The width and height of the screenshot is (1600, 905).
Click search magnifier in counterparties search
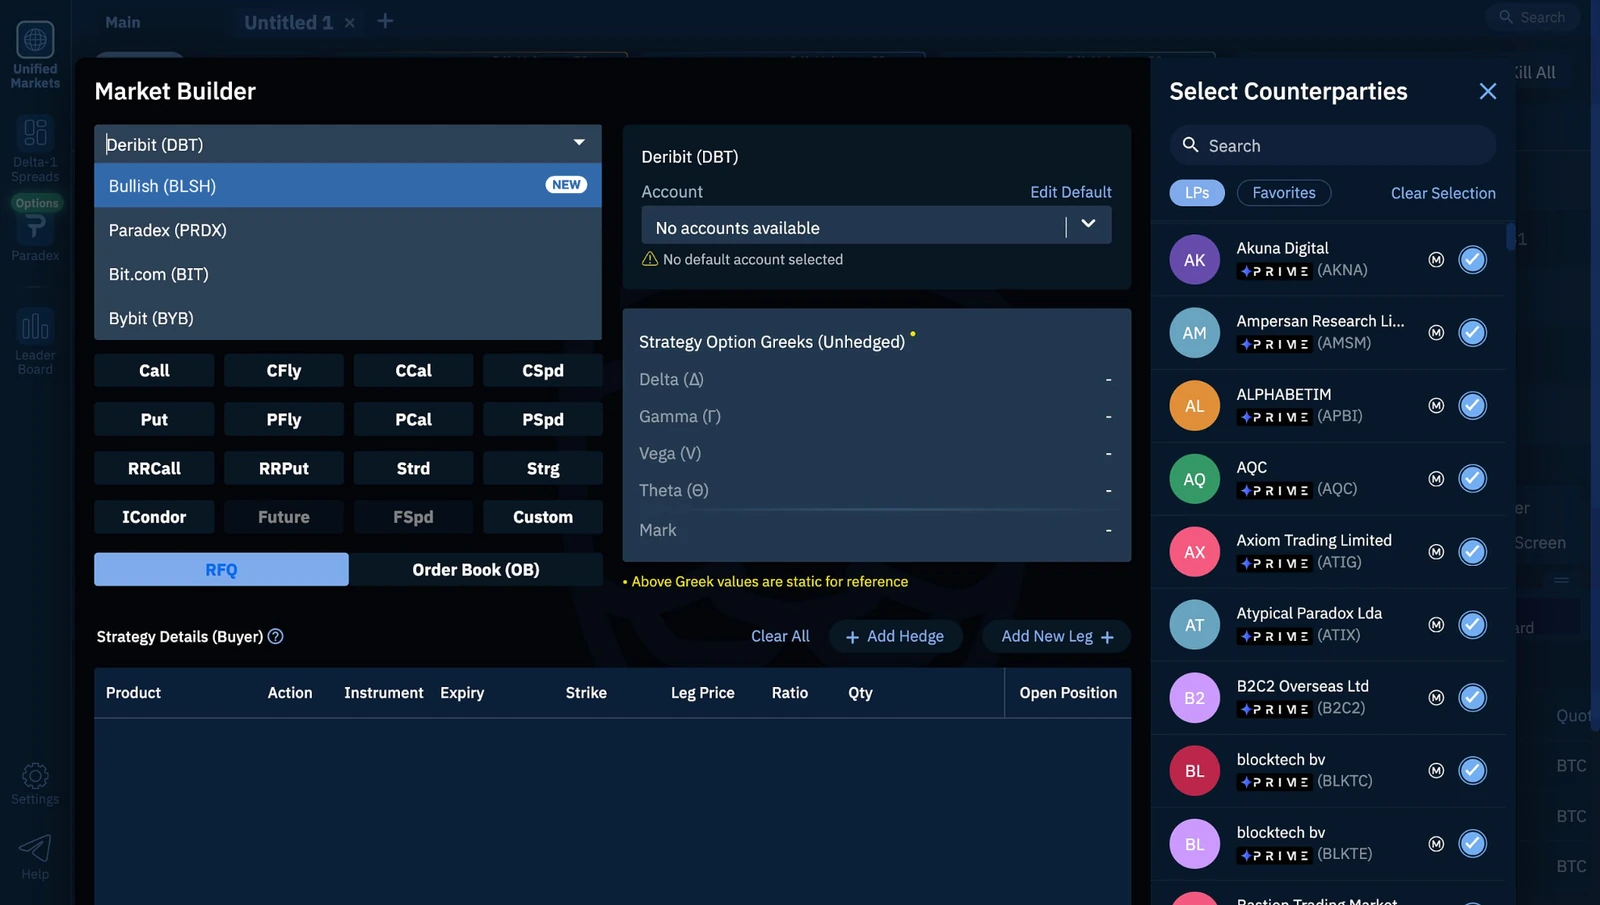pos(1190,145)
